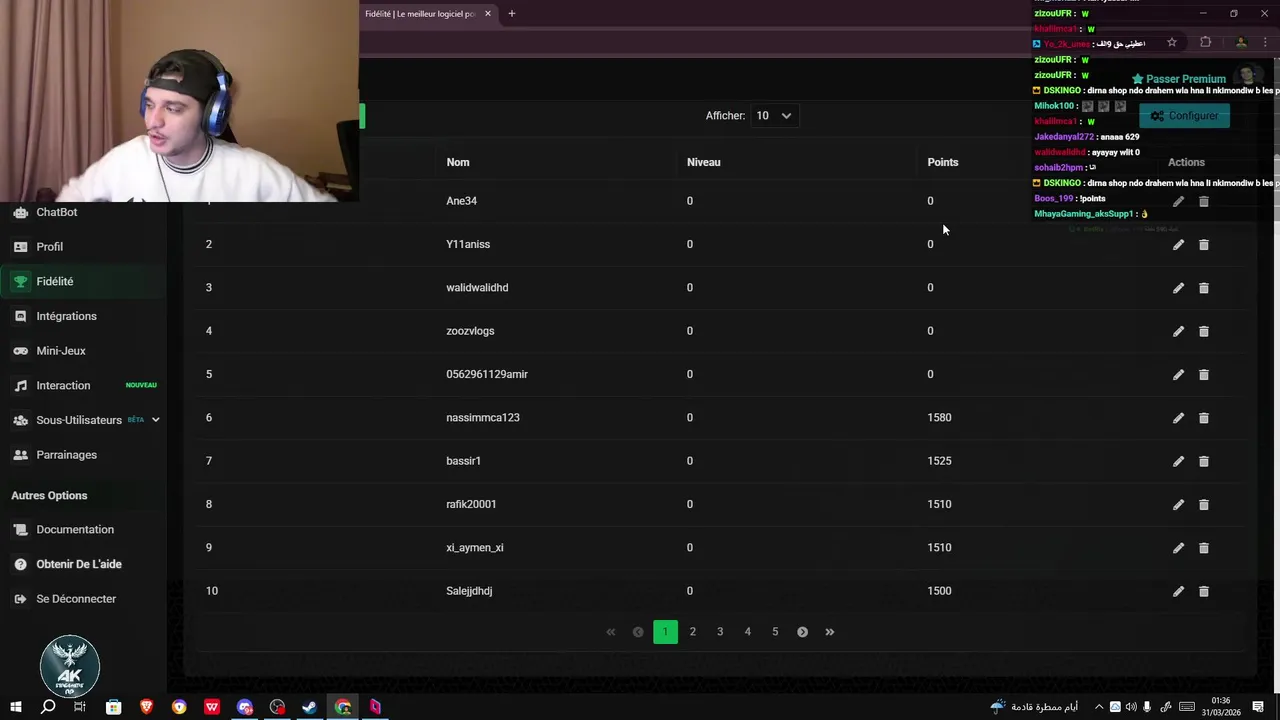Edit the nassimmca123 entry
This screenshot has width=1280, height=720.
[1178, 418]
